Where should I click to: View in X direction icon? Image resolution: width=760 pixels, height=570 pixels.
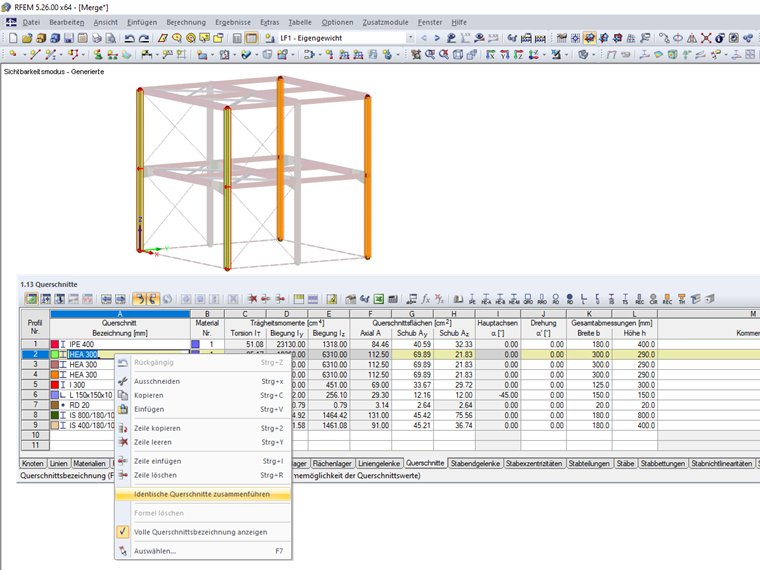pyautogui.click(x=491, y=54)
